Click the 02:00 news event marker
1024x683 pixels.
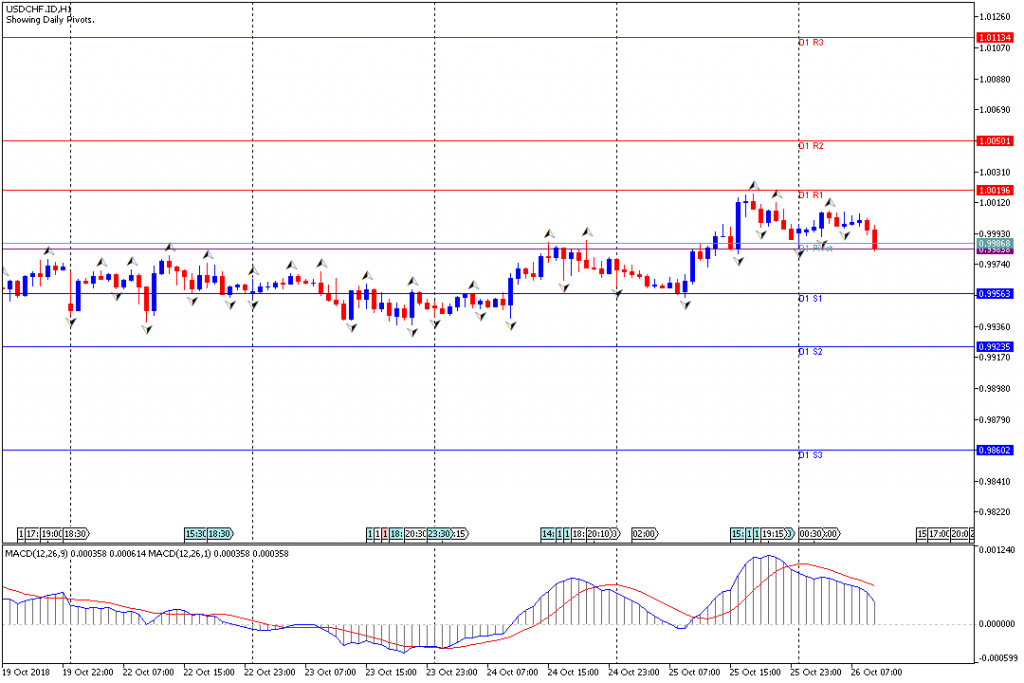644,534
